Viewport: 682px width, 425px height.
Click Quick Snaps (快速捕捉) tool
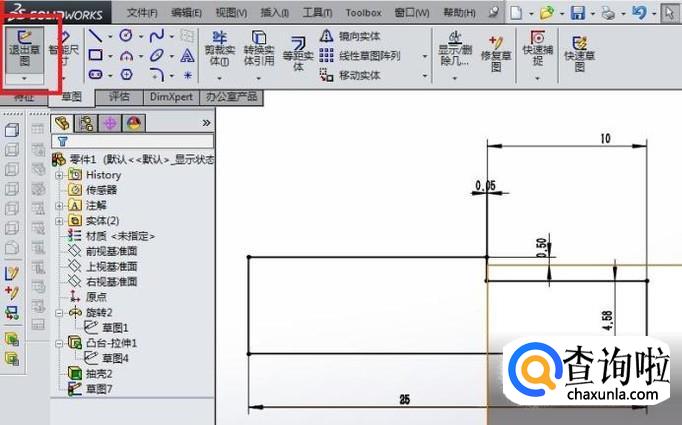click(x=538, y=49)
